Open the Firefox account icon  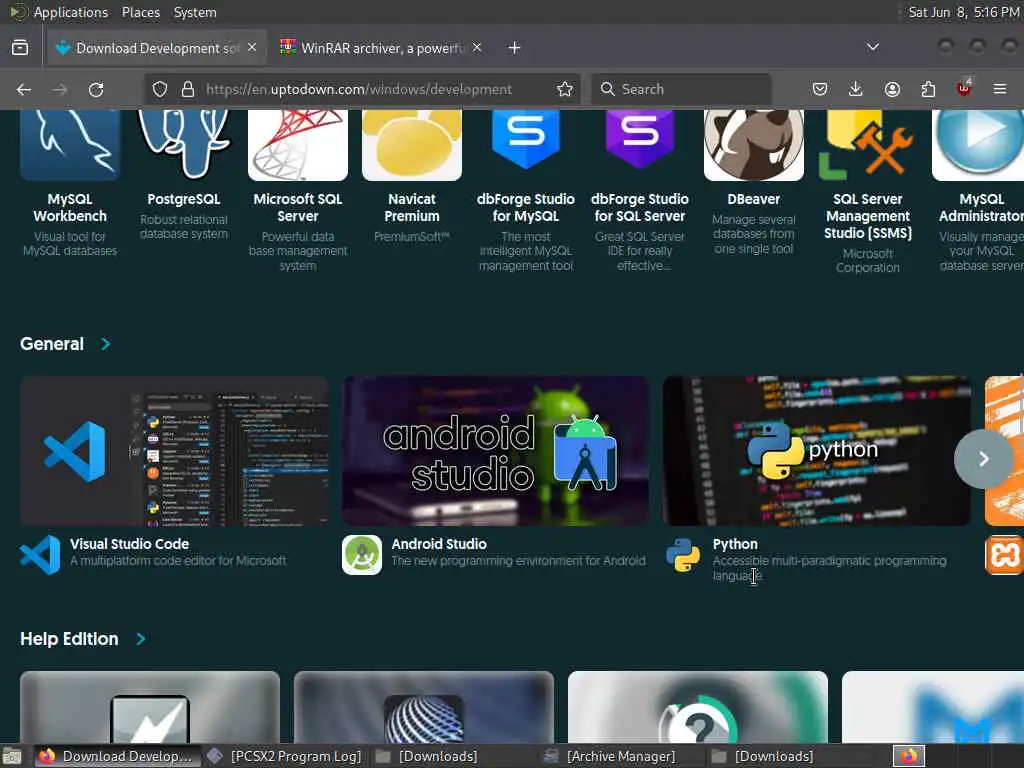pyautogui.click(x=892, y=89)
